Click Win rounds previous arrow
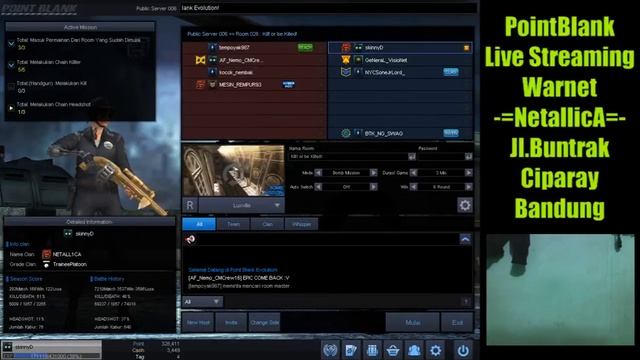 [x=413, y=187]
